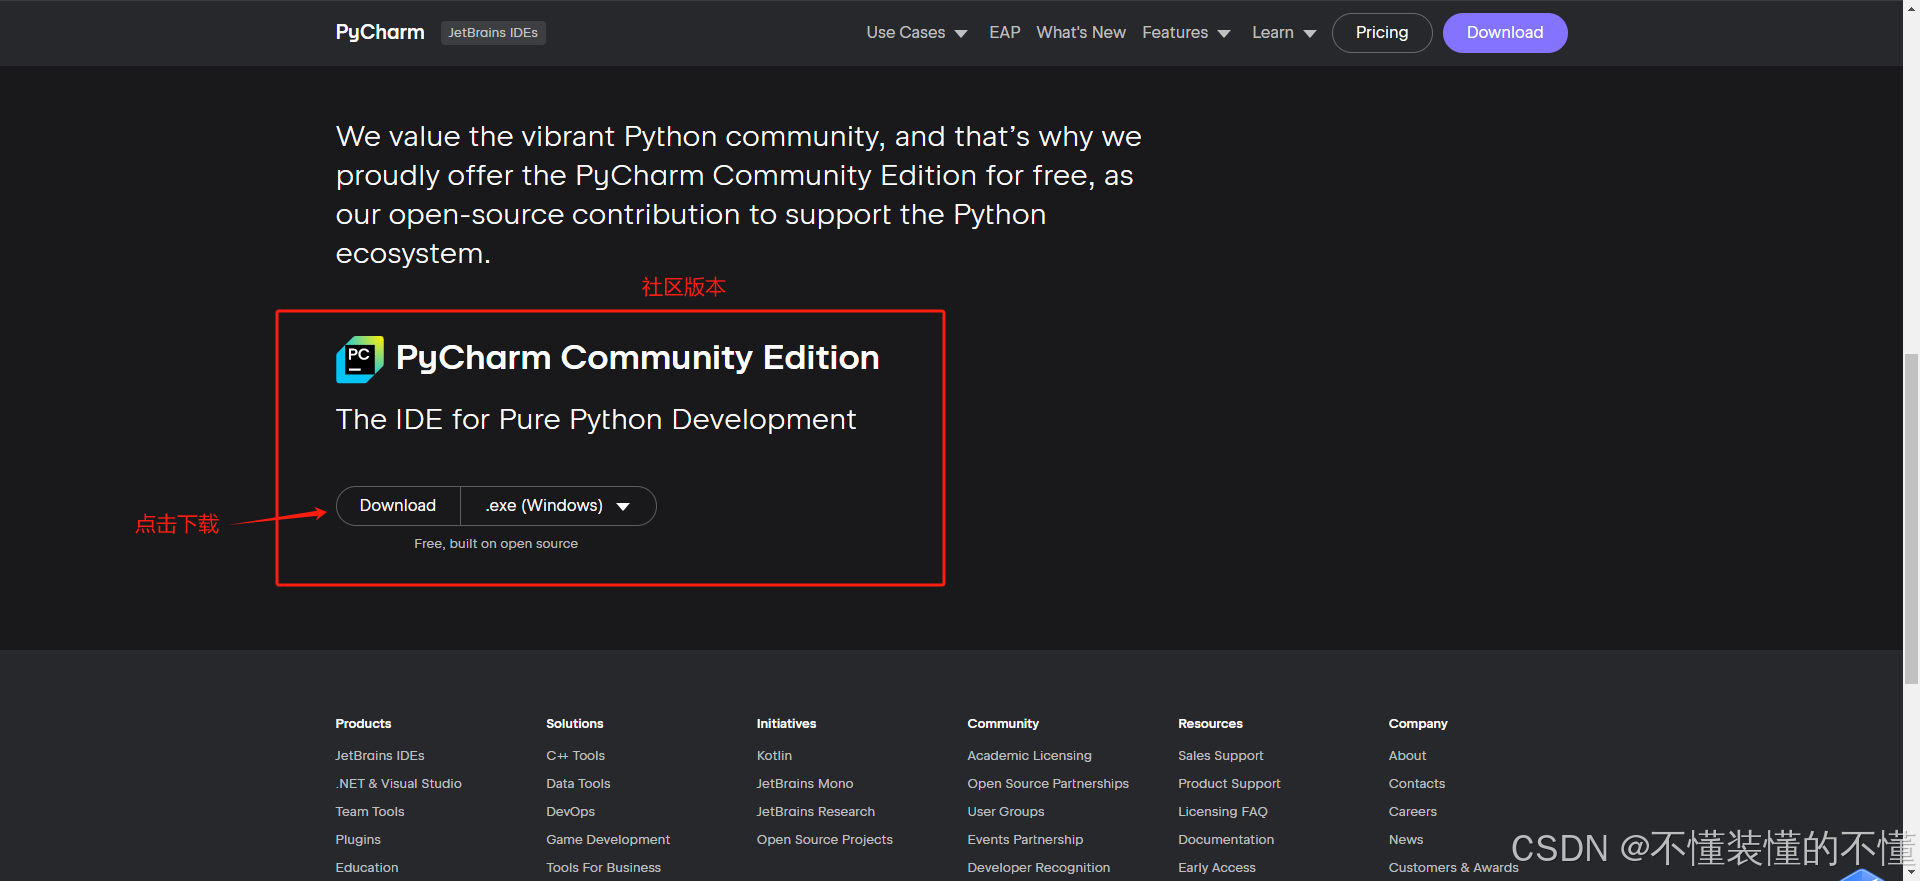Open C++ Tools footer link
Screen dimensions: 1920x881
tap(576, 756)
